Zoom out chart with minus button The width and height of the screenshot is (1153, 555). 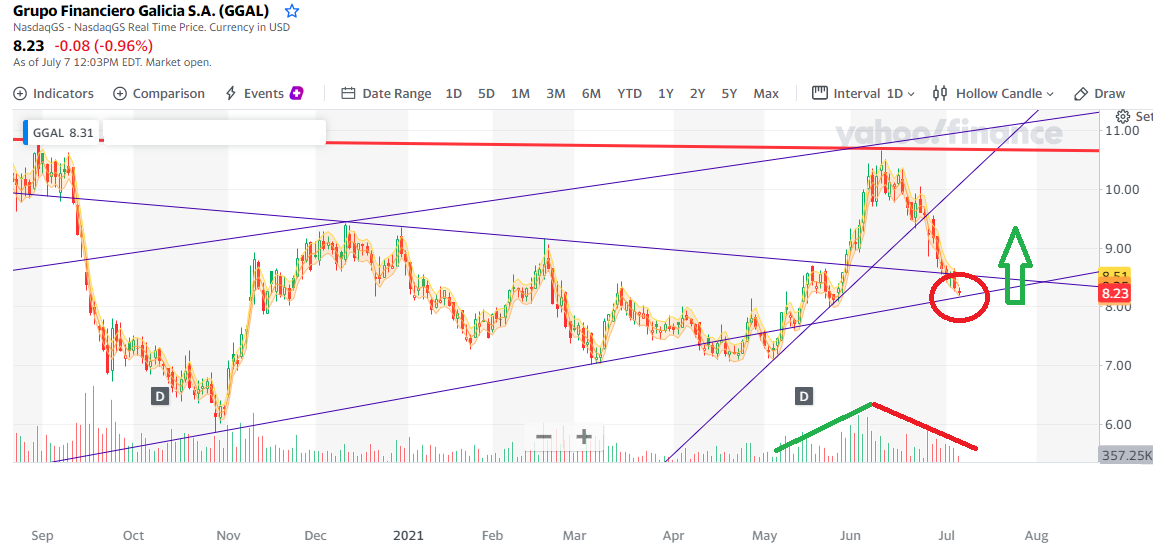click(544, 437)
